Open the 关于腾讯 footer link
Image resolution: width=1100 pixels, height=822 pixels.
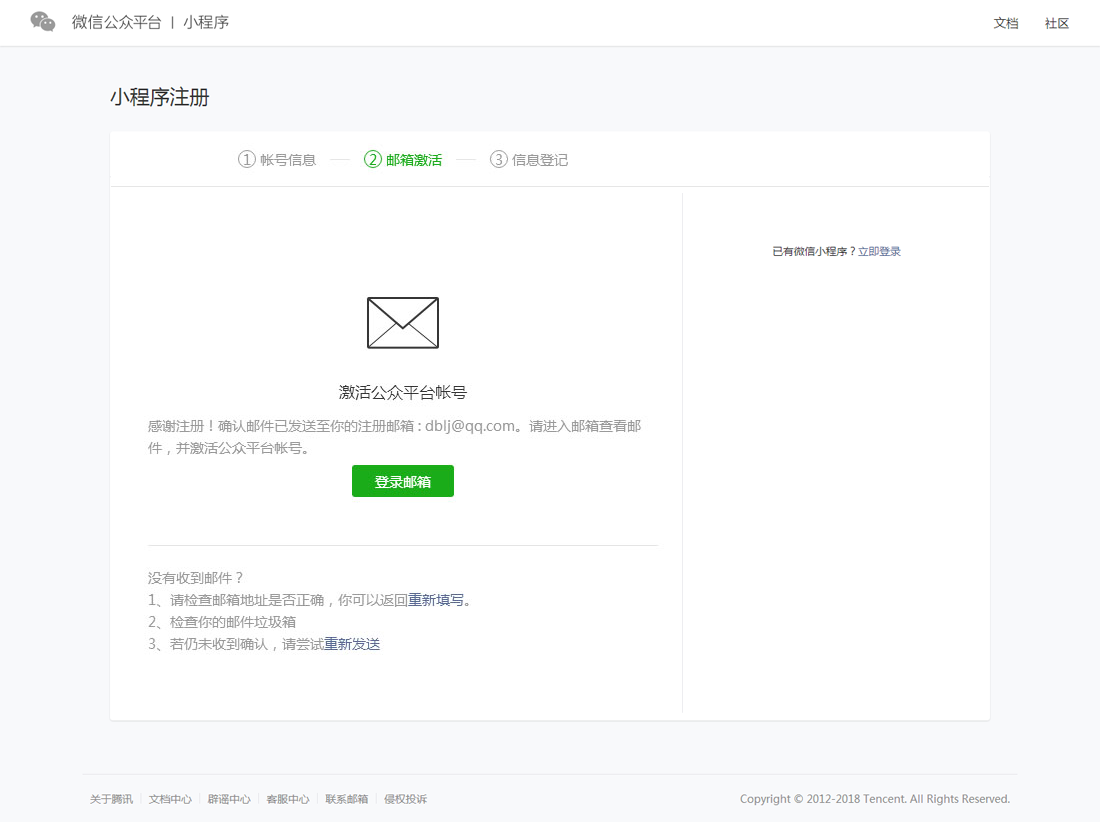click(x=111, y=799)
